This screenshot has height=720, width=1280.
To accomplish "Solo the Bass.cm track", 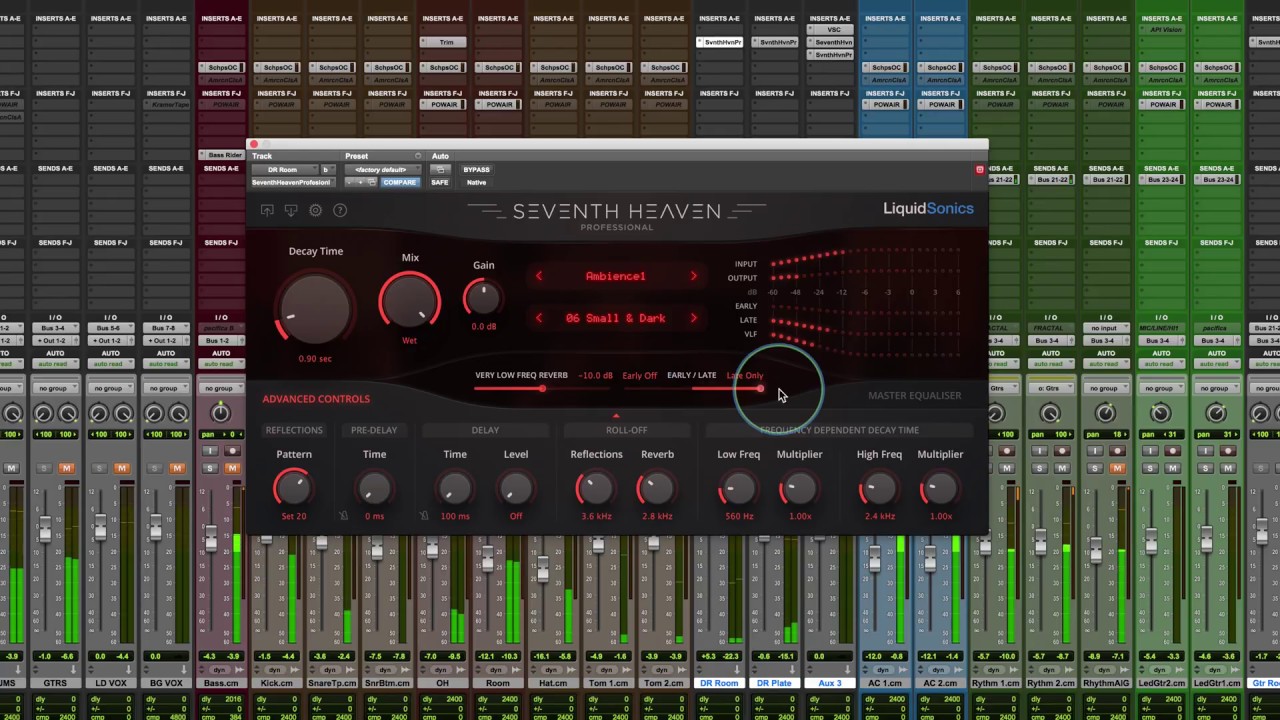I will pyautogui.click(x=210, y=468).
